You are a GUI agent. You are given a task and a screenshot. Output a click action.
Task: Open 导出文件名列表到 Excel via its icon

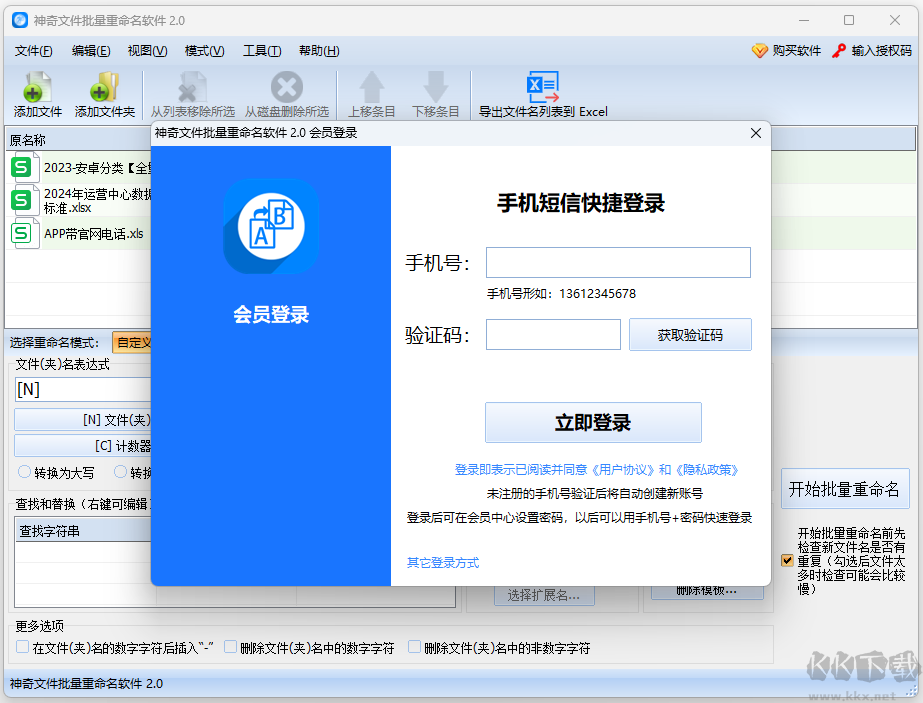pos(543,88)
